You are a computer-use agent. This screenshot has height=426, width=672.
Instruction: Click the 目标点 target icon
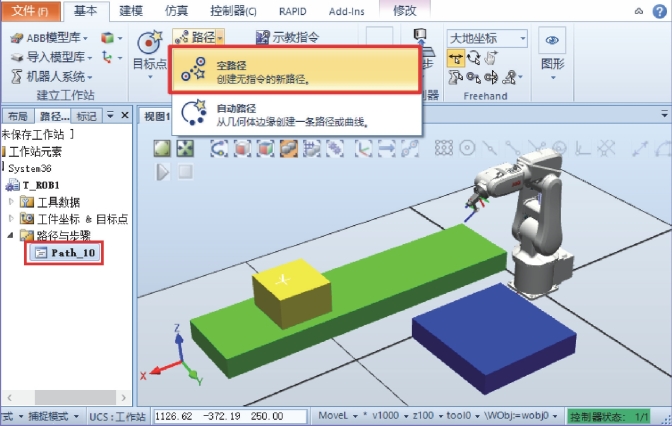149,43
